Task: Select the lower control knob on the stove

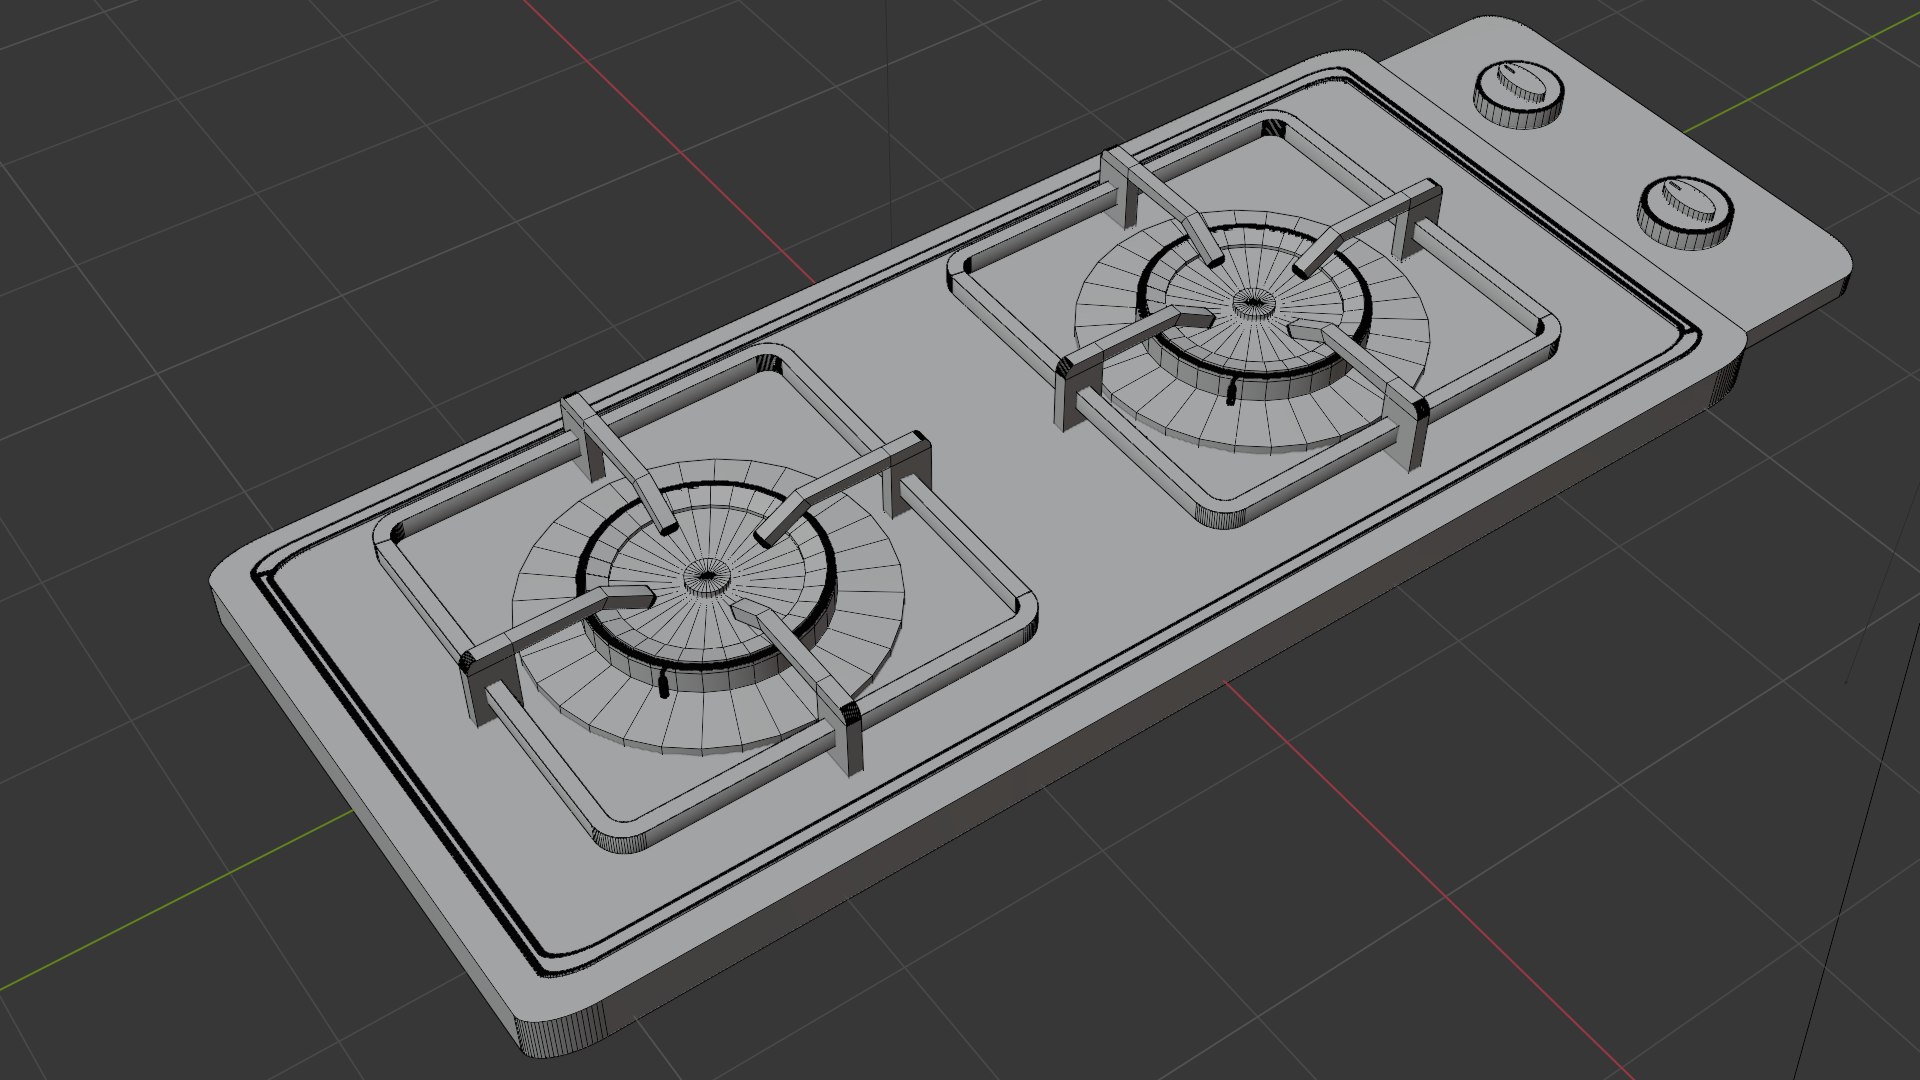Action: [1684, 212]
